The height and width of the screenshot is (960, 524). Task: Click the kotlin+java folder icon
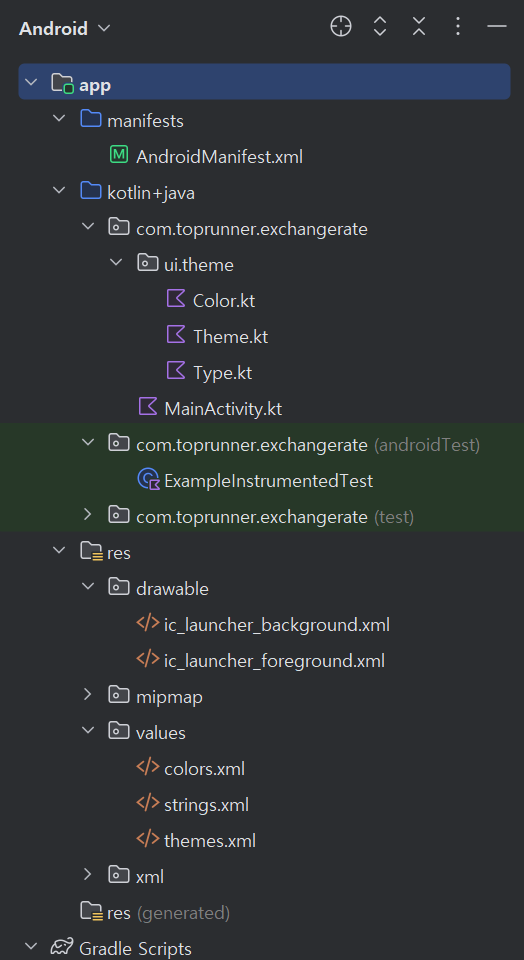pyautogui.click(x=91, y=191)
